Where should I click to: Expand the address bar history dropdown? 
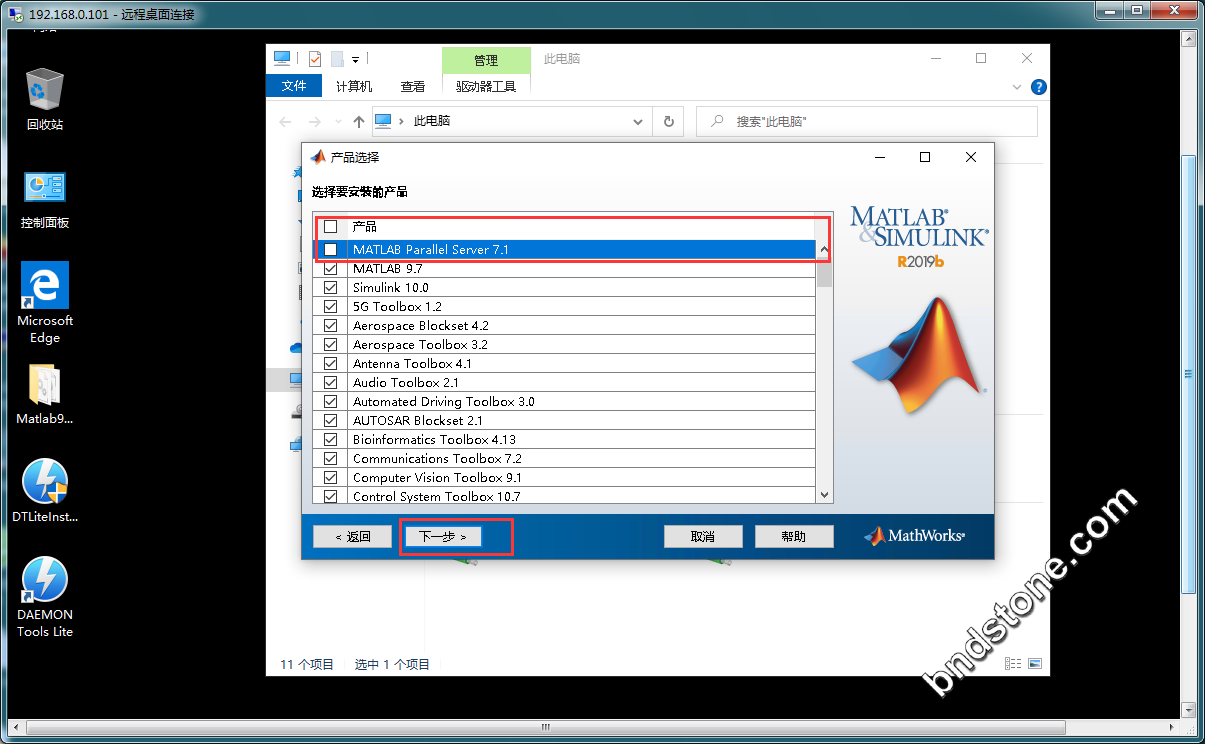[638, 121]
